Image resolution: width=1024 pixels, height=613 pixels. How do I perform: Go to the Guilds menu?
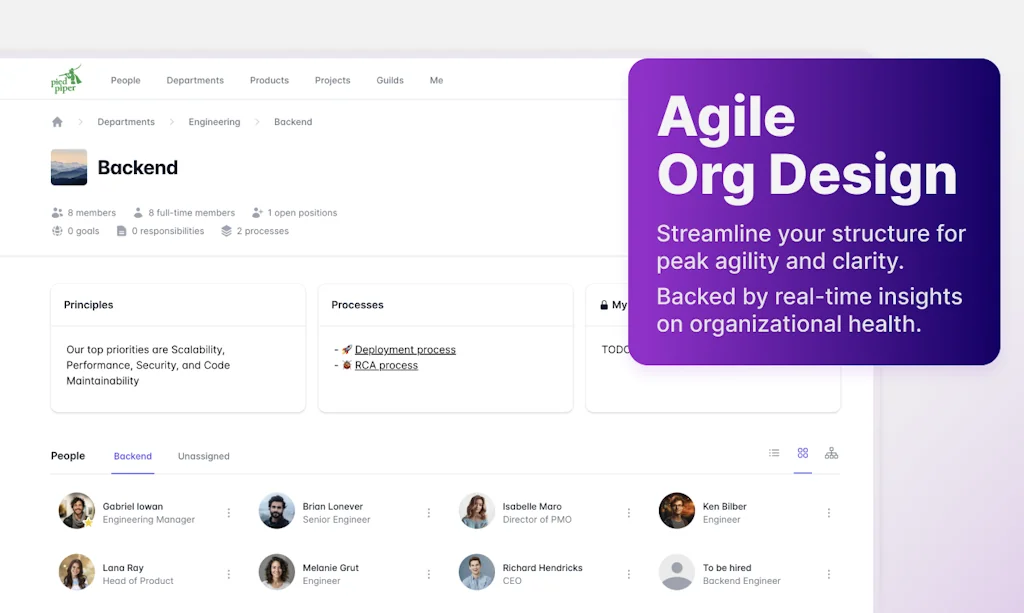click(x=390, y=80)
